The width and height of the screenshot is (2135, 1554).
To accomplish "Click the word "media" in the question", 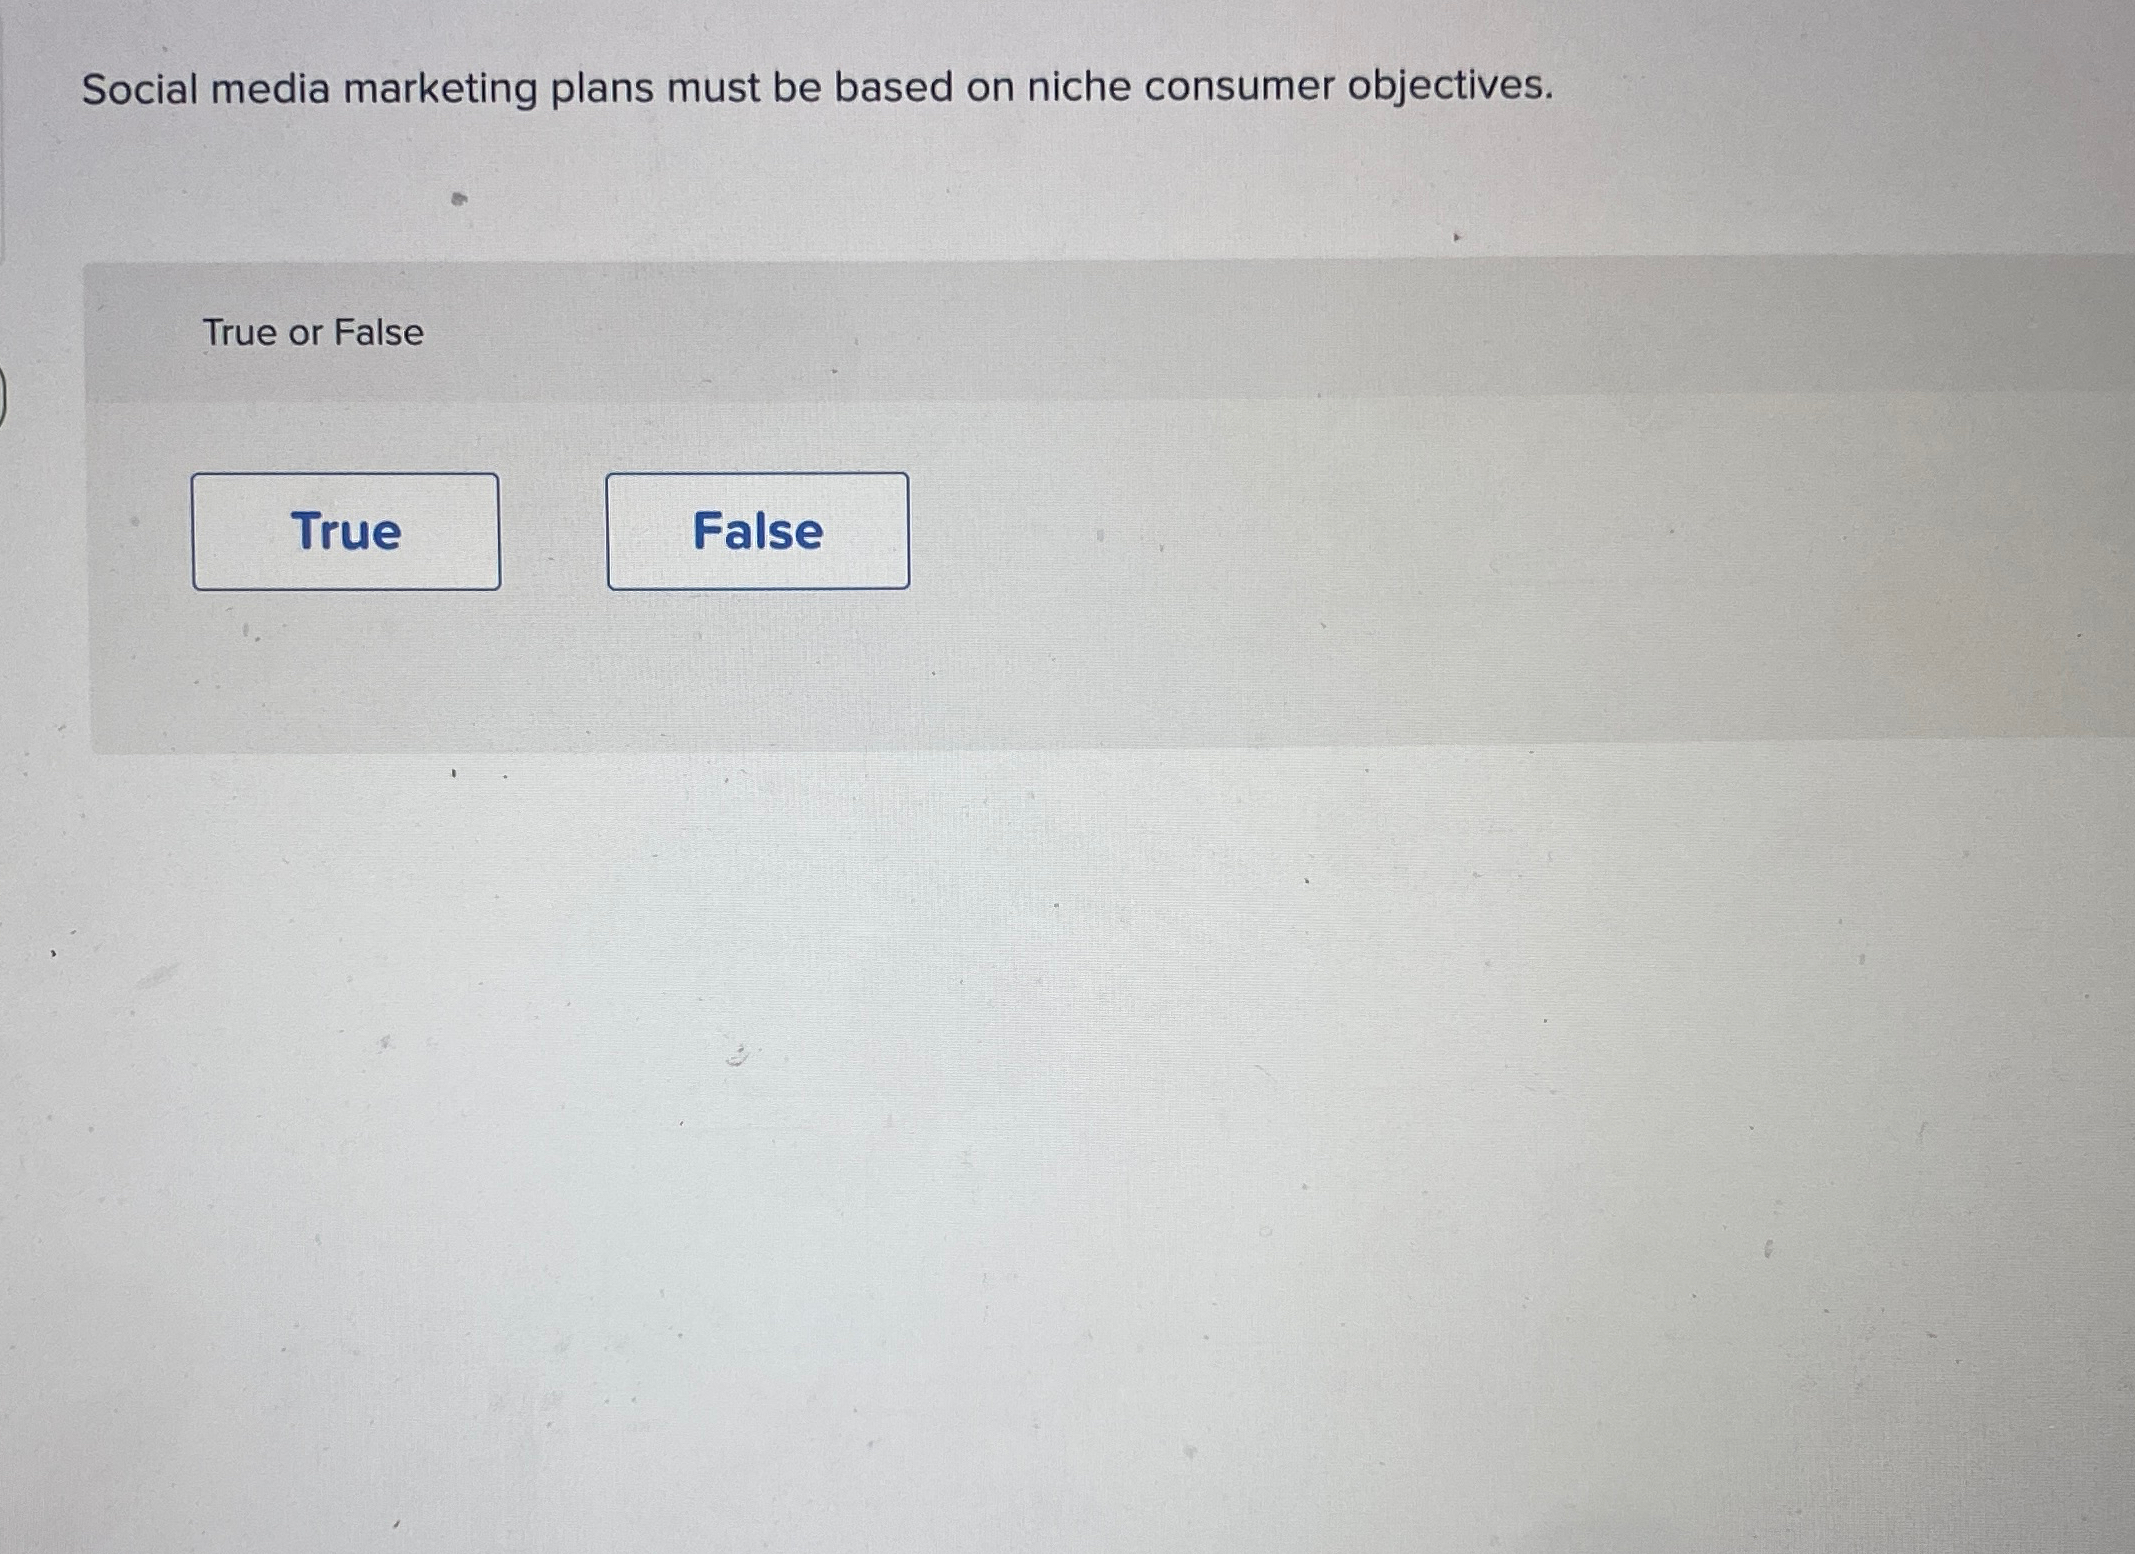I will click(x=270, y=89).
